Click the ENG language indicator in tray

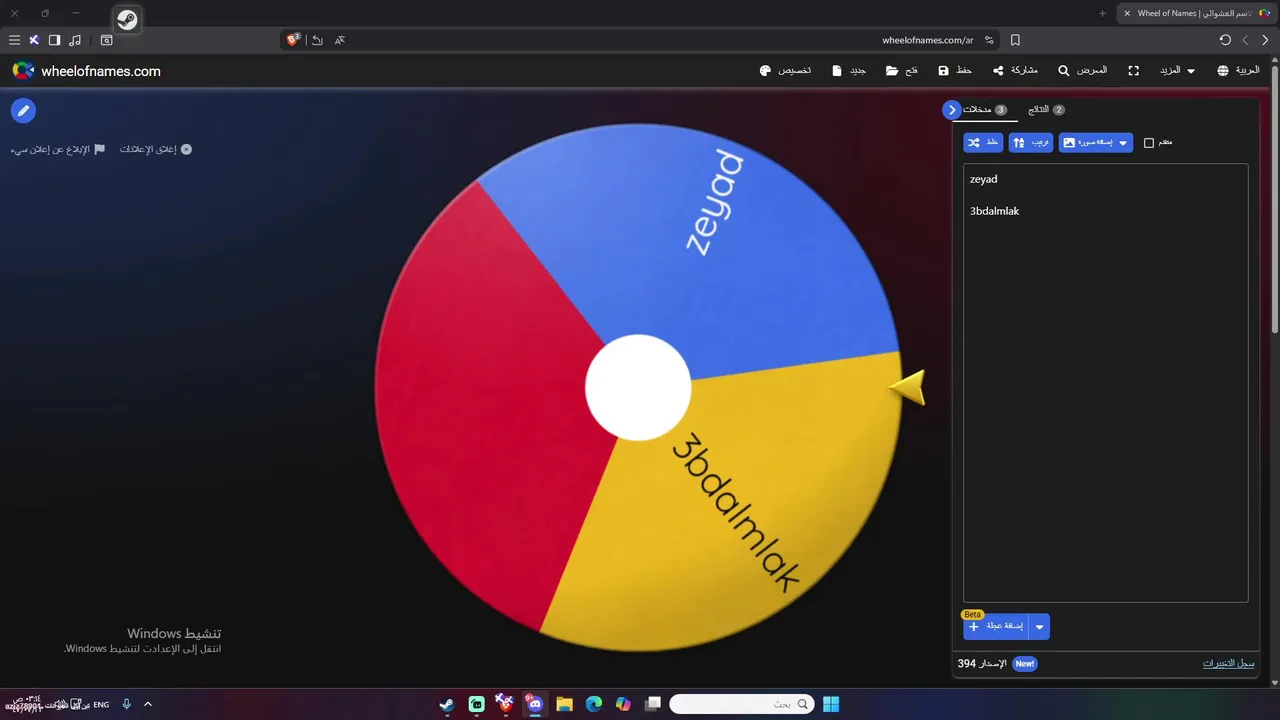101,705
